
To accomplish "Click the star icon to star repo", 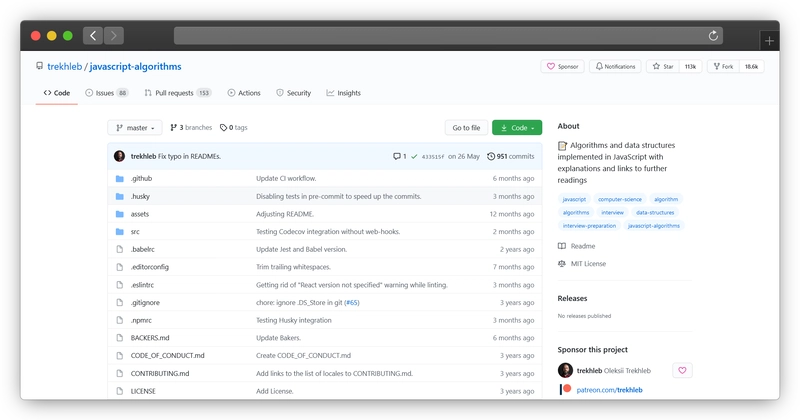I will (656, 66).
